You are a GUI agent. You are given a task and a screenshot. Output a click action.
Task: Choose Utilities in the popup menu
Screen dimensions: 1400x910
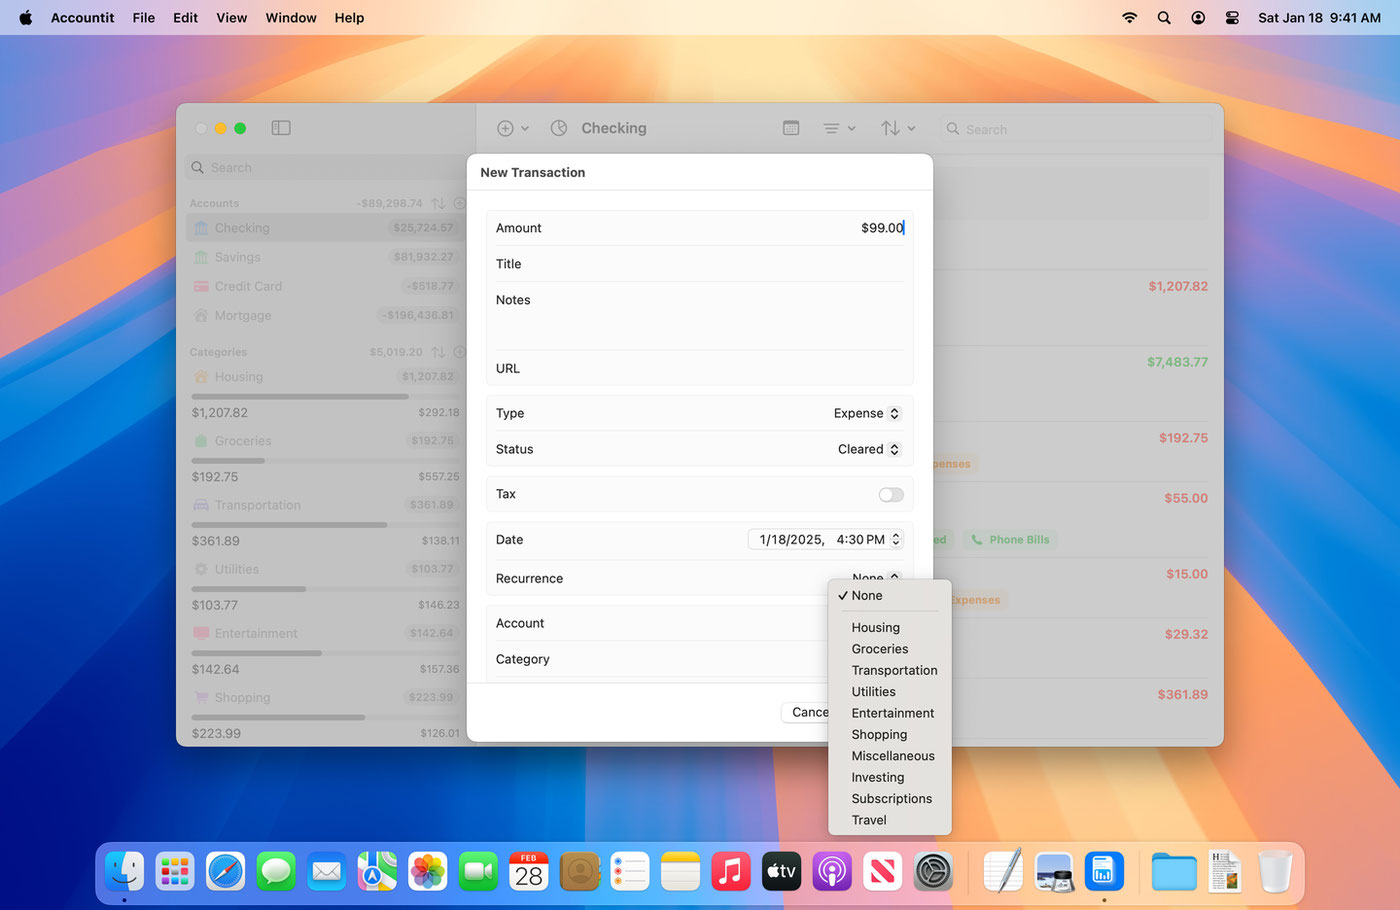[x=889, y=692]
